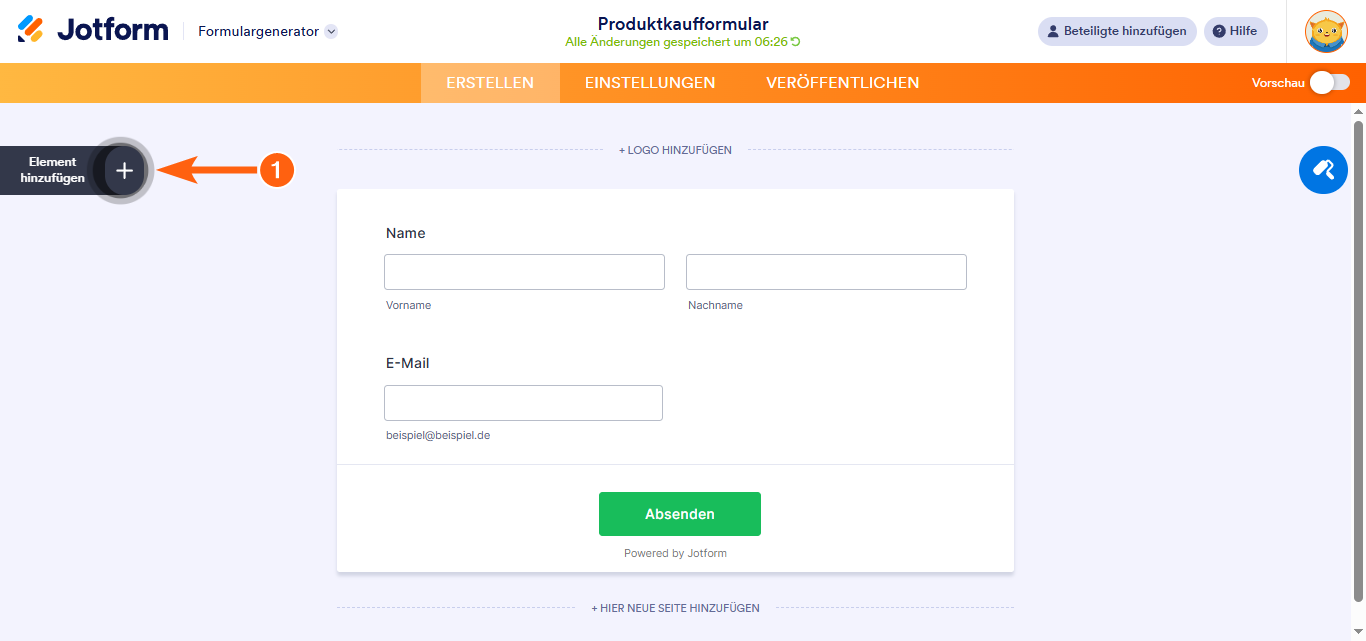The image size is (1366, 641).
Task: Open the VERÖFFENTLICHEN tab
Action: [843, 83]
